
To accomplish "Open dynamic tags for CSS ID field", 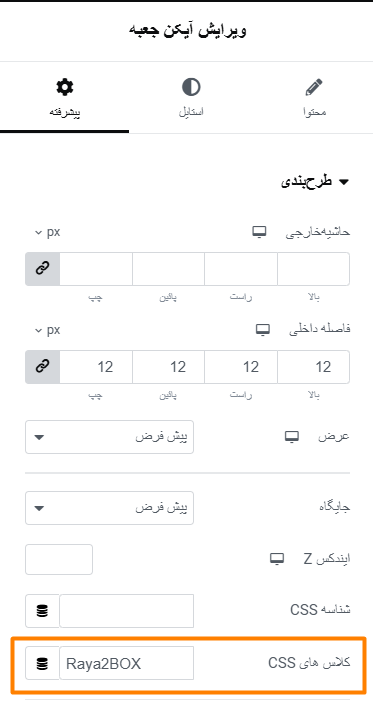I will coord(42,611).
